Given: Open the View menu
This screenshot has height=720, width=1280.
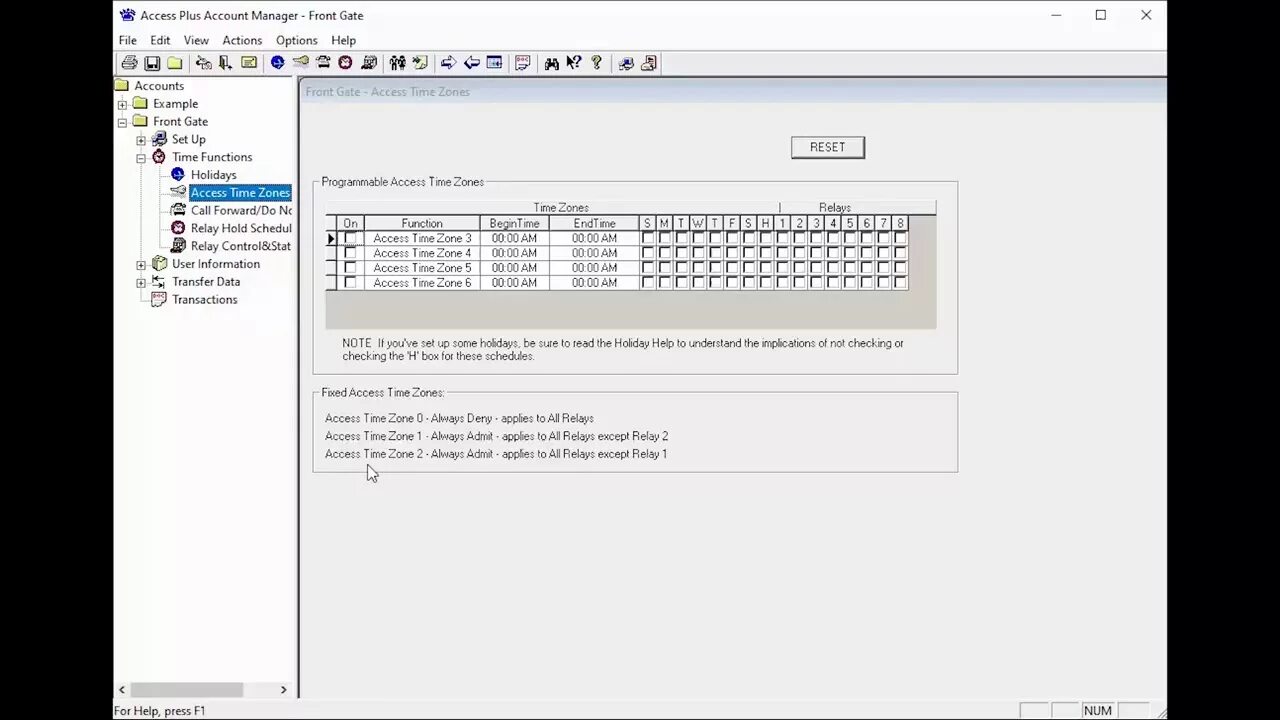Looking at the screenshot, I should [196, 40].
